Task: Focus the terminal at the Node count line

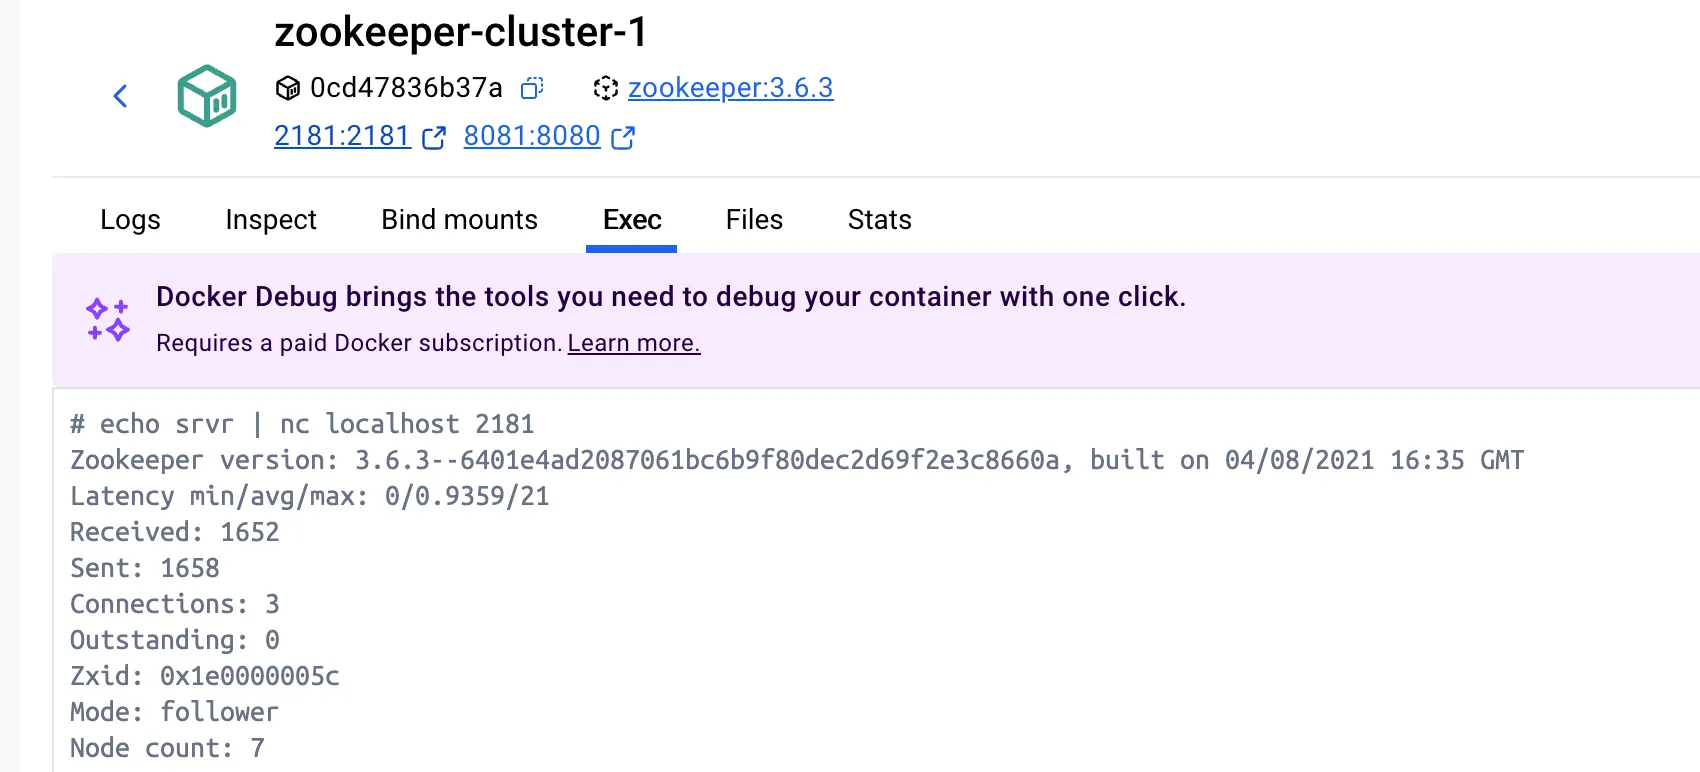Action: (x=167, y=748)
